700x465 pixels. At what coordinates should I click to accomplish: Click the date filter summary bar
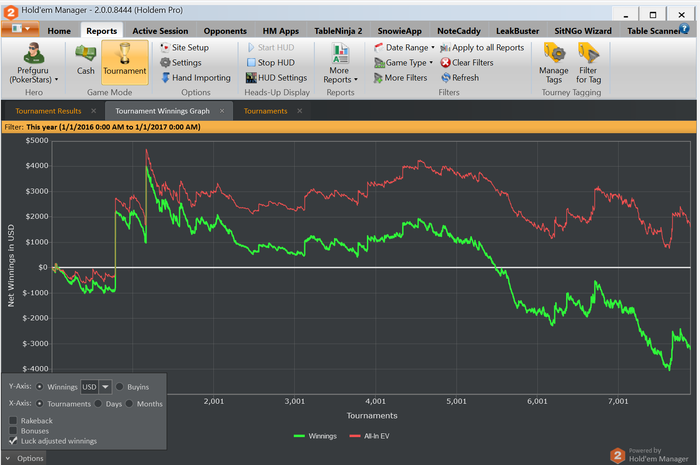click(349, 127)
